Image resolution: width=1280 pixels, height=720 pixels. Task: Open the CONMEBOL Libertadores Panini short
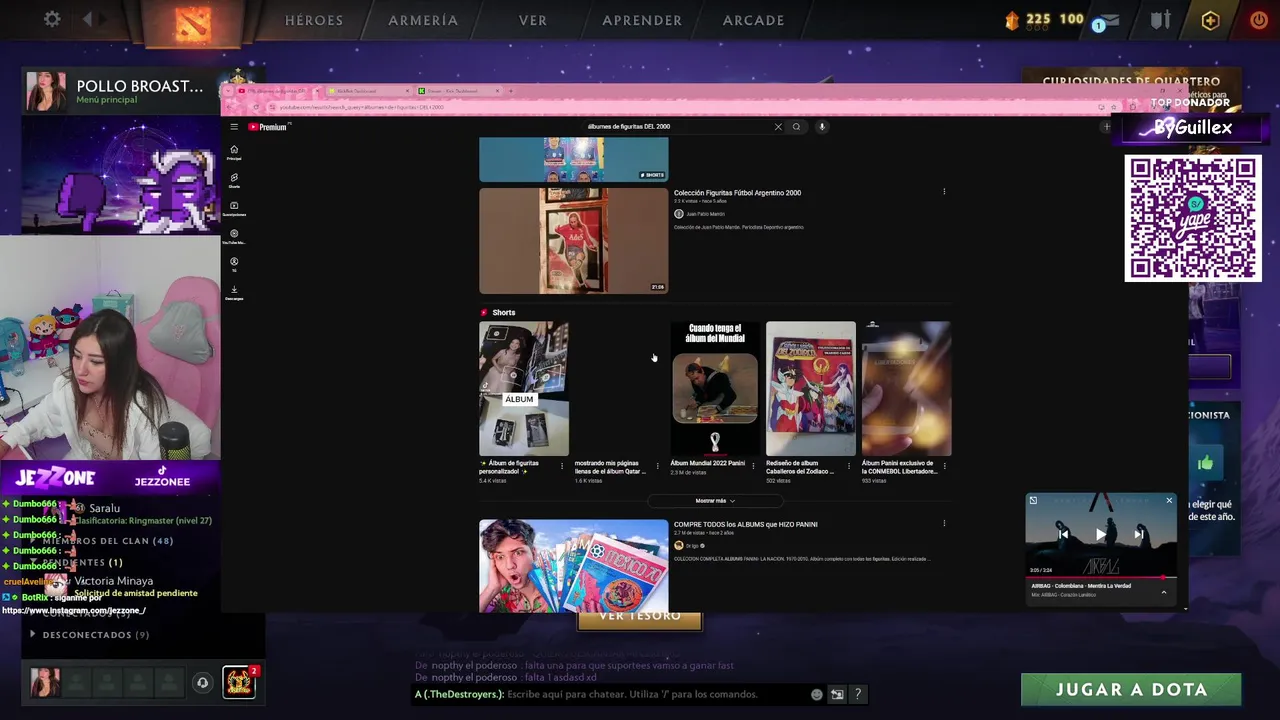pos(906,389)
